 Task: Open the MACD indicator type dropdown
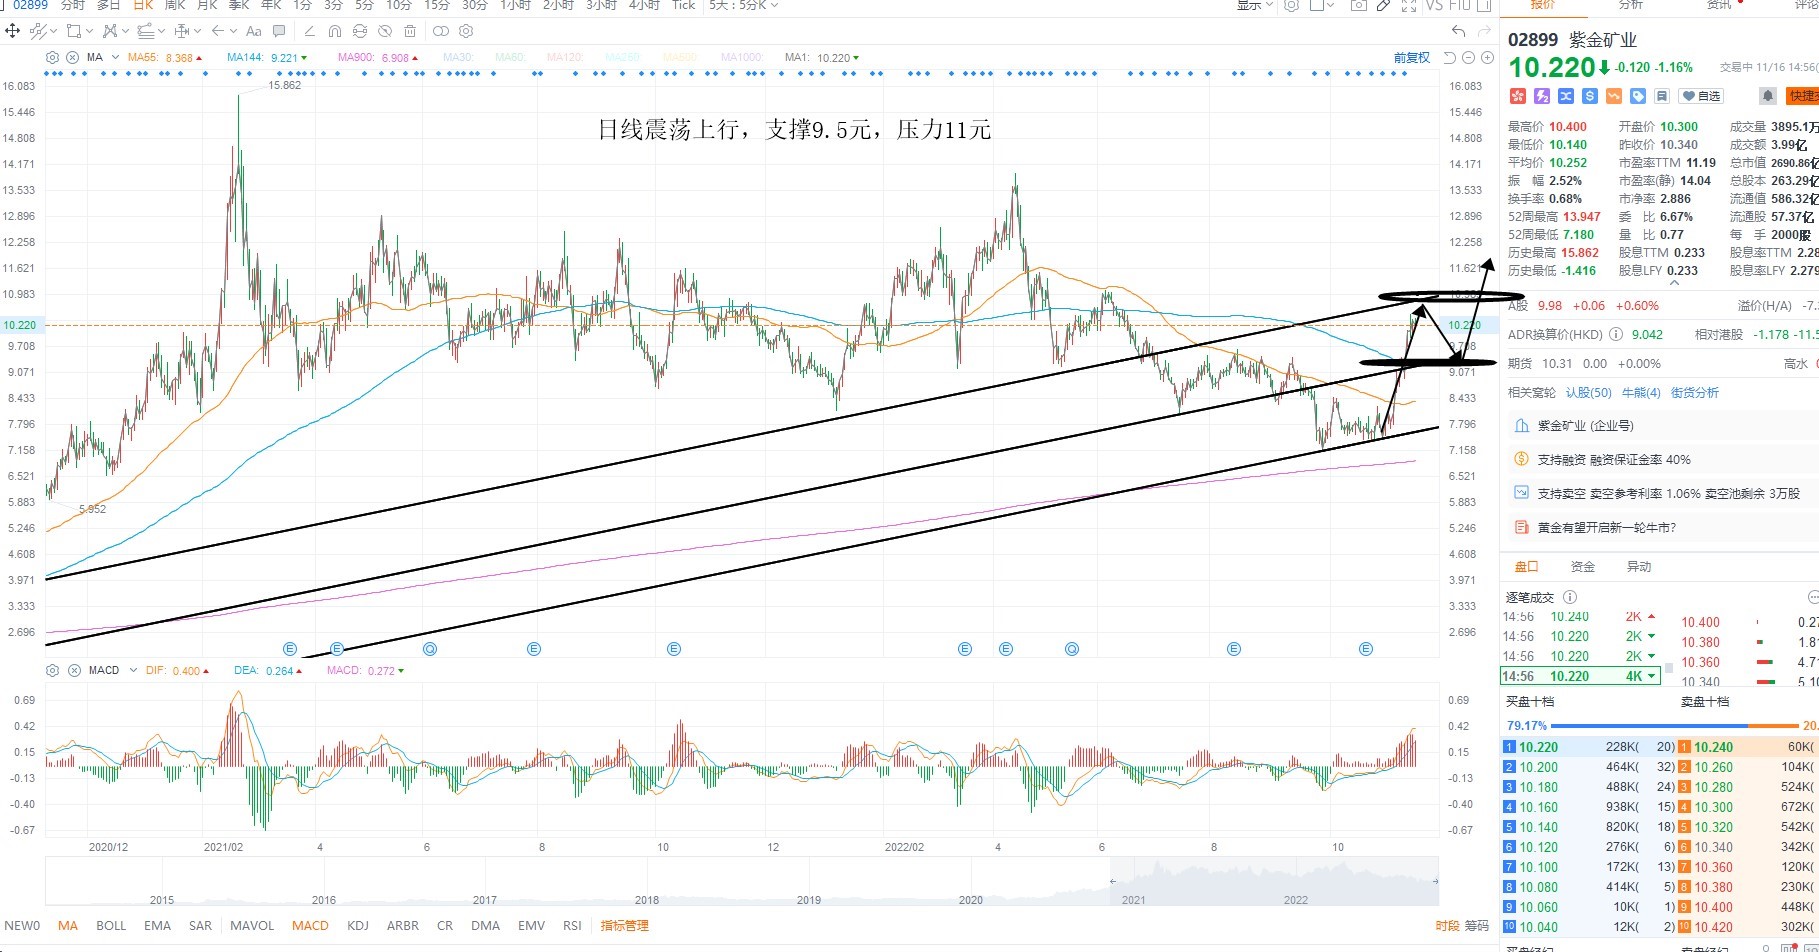point(133,670)
